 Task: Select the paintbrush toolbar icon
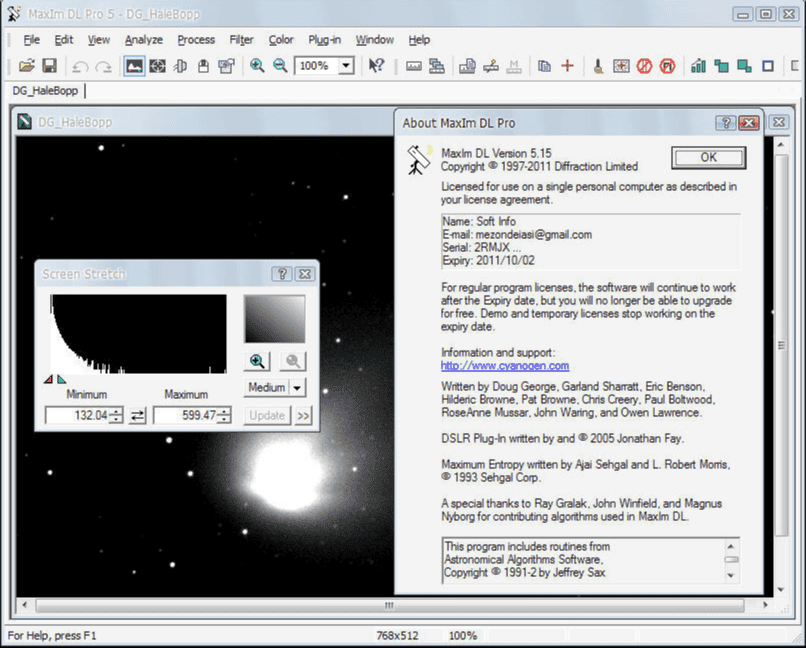(x=598, y=66)
